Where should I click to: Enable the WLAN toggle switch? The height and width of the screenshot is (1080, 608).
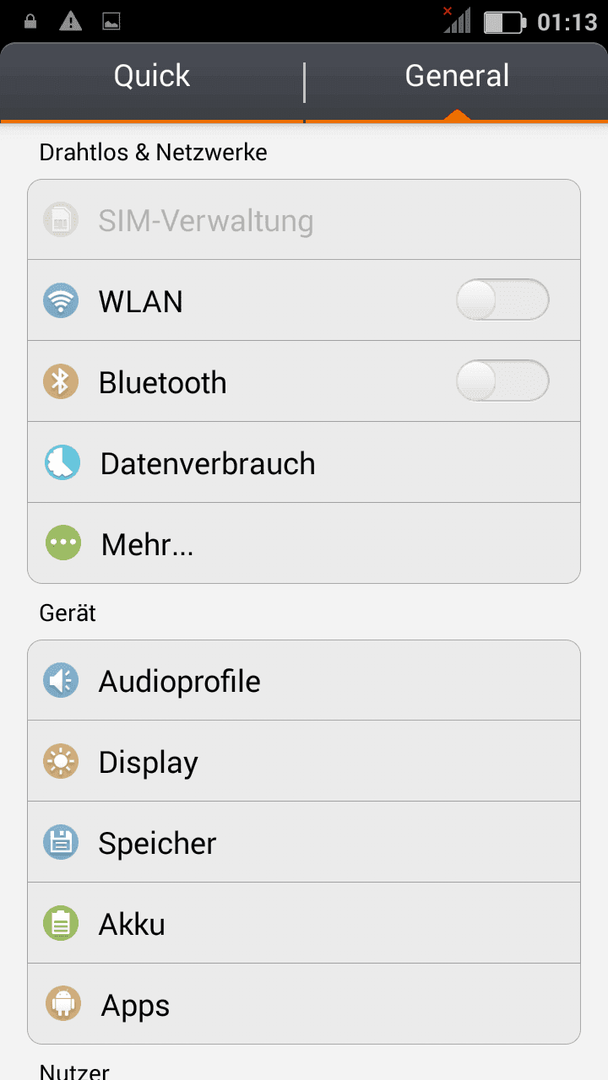tap(503, 300)
